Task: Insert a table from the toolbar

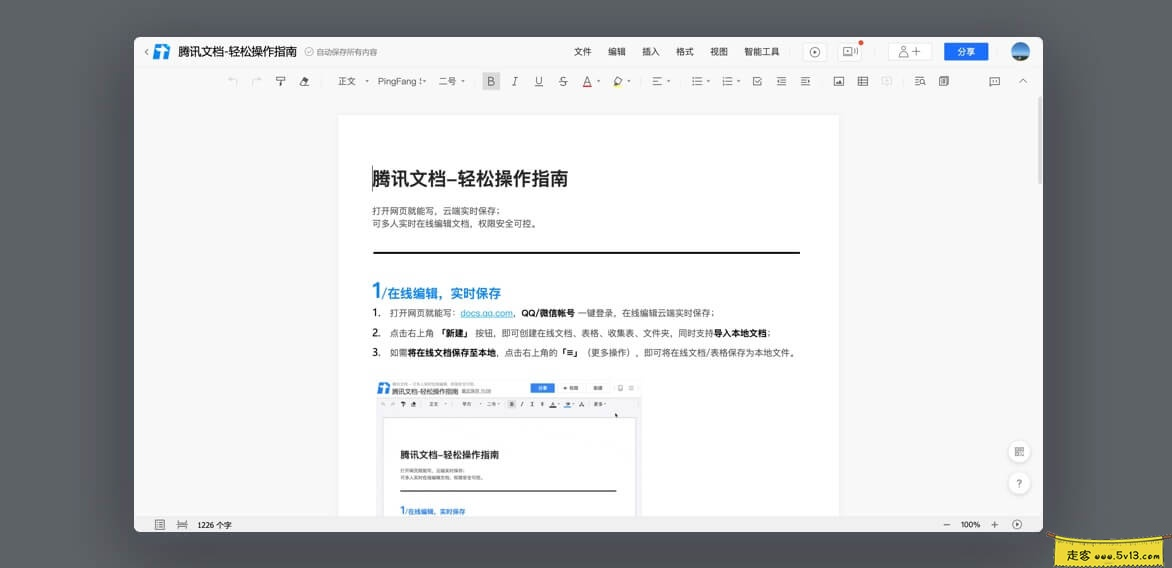Action: tap(863, 81)
